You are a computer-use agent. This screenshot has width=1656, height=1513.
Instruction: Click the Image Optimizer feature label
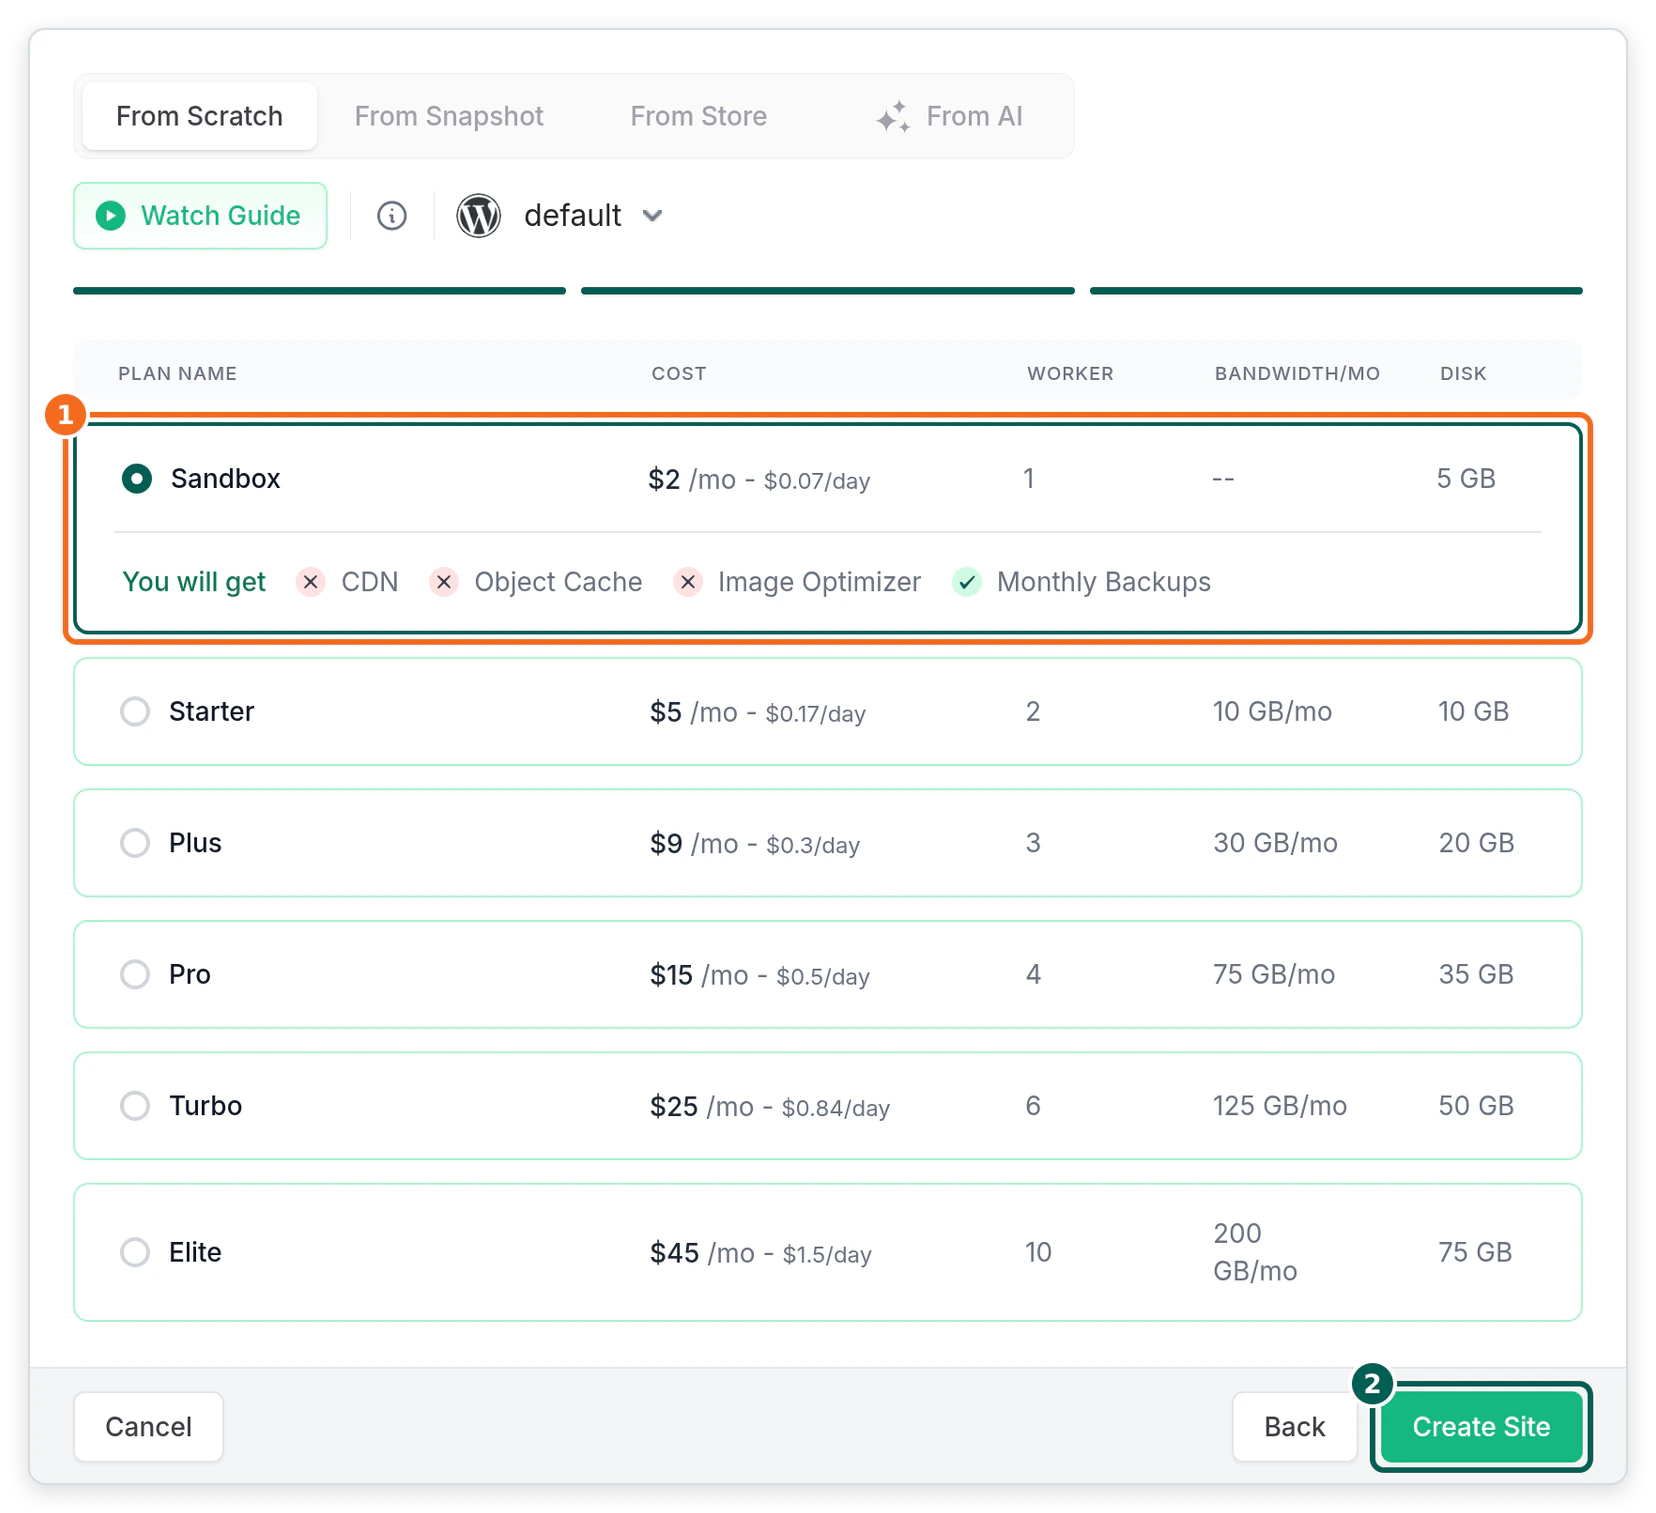click(819, 582)
